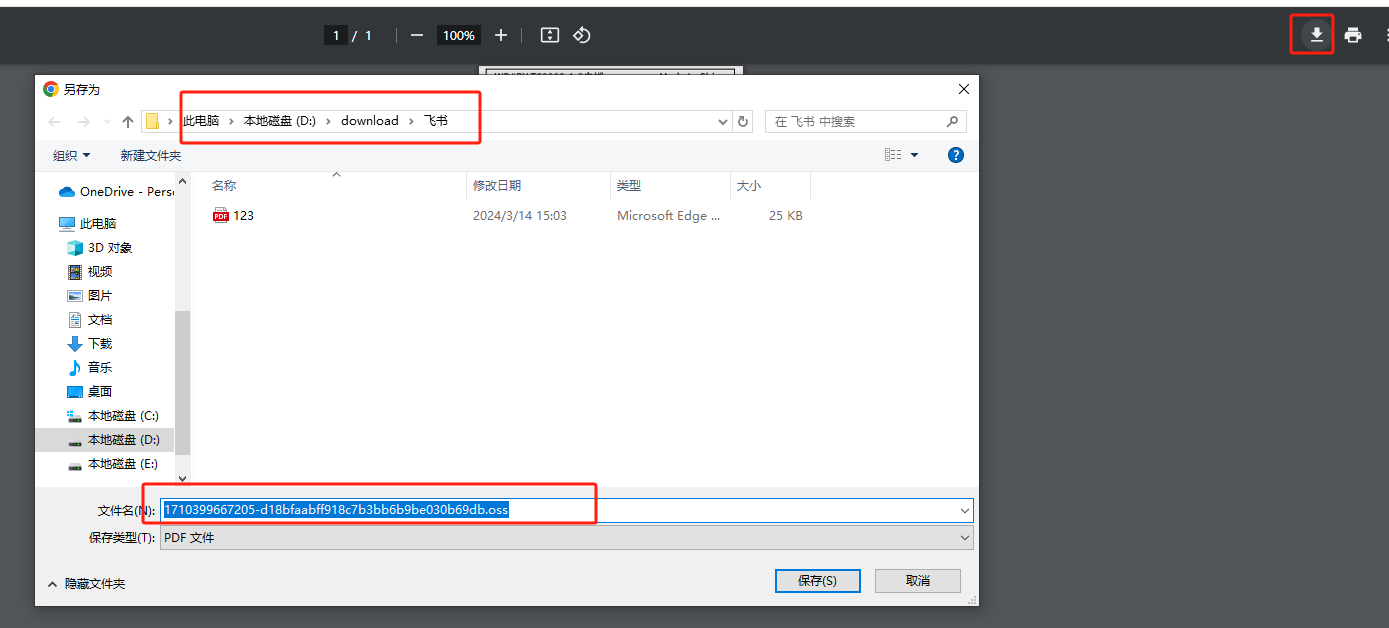This screenshot has height=628, width=1389.
Task: Click the blue help icon
Action: coord(955,155)
